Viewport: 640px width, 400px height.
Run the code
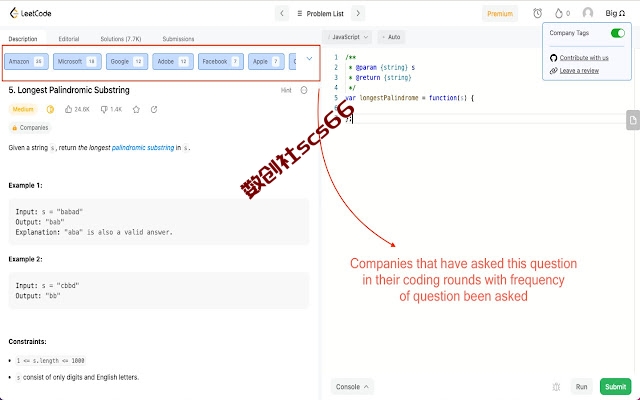[x=581, y=387]
